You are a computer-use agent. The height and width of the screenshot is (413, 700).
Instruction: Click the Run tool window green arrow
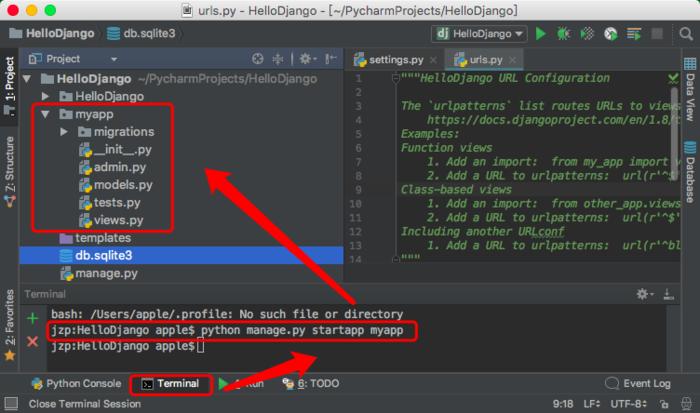[x=224, y=384]
